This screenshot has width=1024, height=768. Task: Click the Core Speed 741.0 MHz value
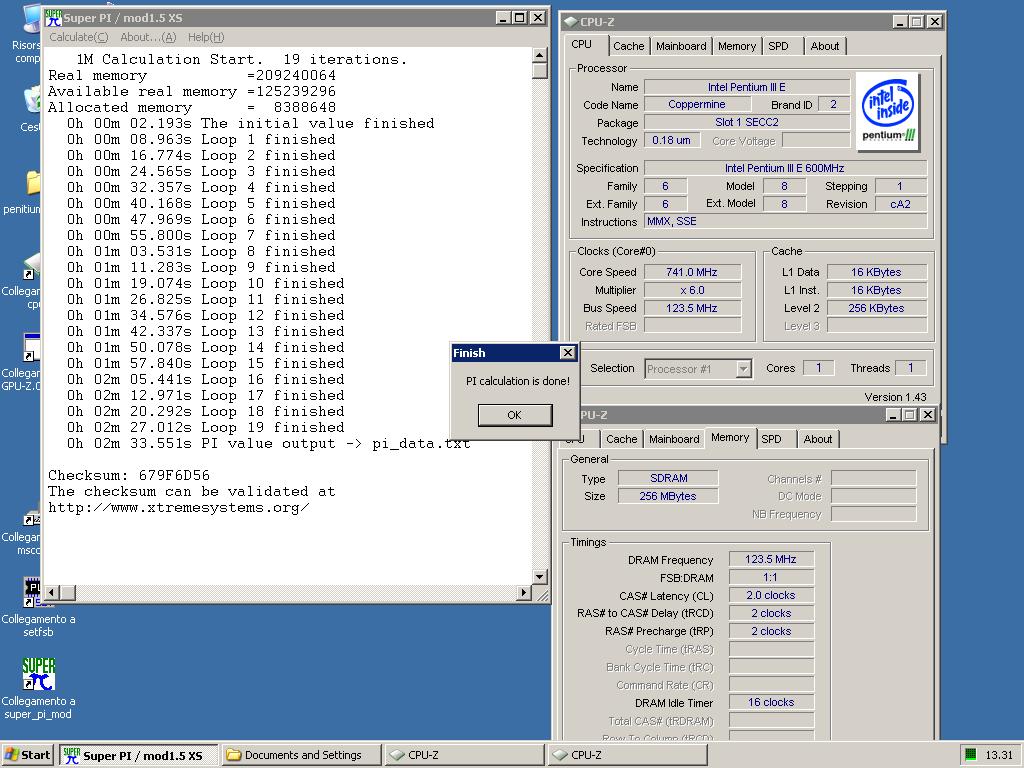(x=692, y=272)
